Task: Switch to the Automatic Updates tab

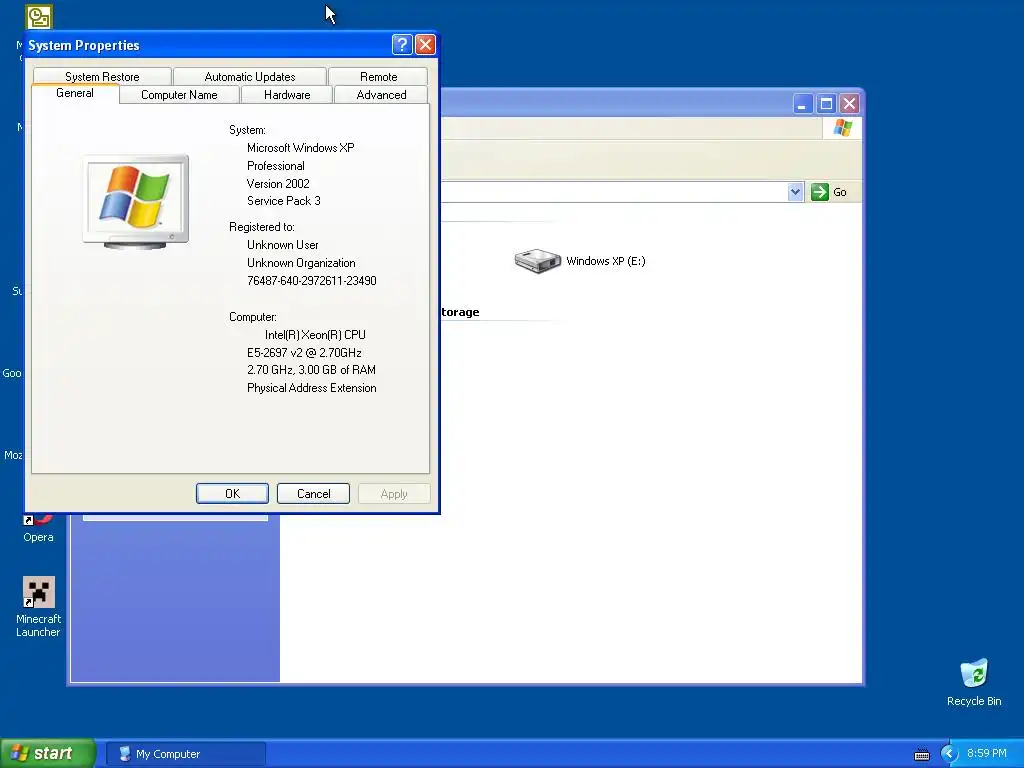Action: (249, 76)
